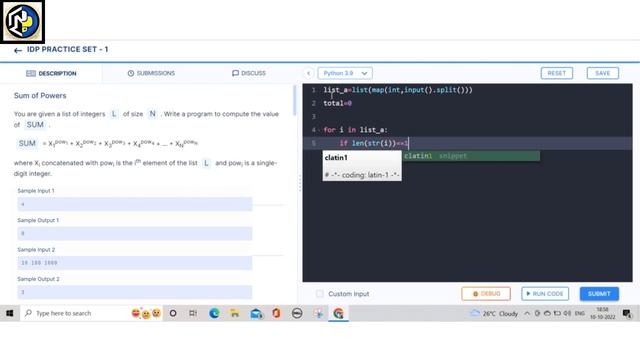Click the IDP PRACTICE SET - 1 title
The image size is (640, 360).
pos(68,49)
